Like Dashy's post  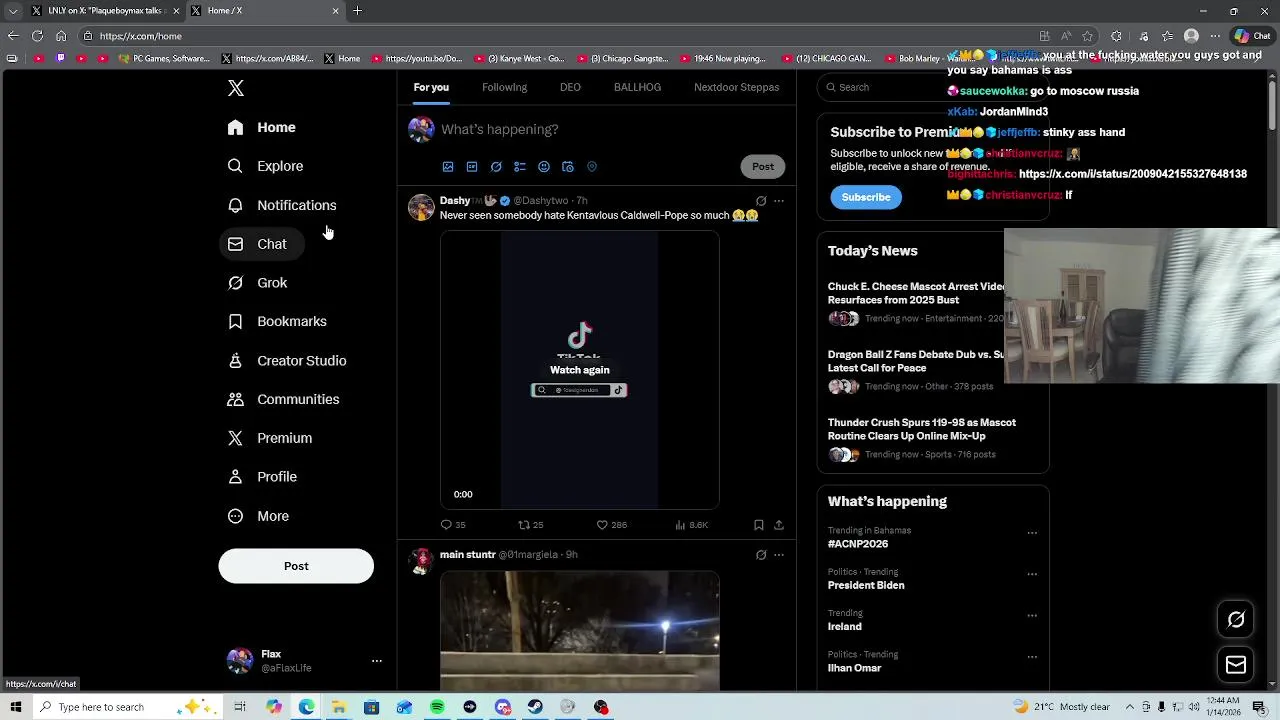[x=611, y=525]
